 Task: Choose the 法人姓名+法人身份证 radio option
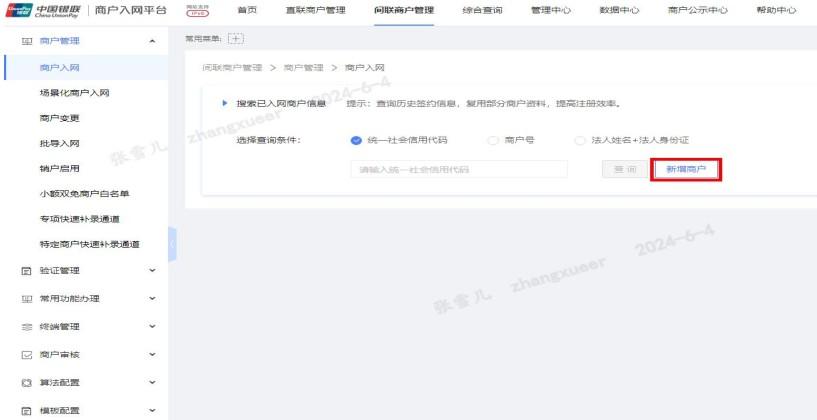pyautogui.click(x=580, y=140)
